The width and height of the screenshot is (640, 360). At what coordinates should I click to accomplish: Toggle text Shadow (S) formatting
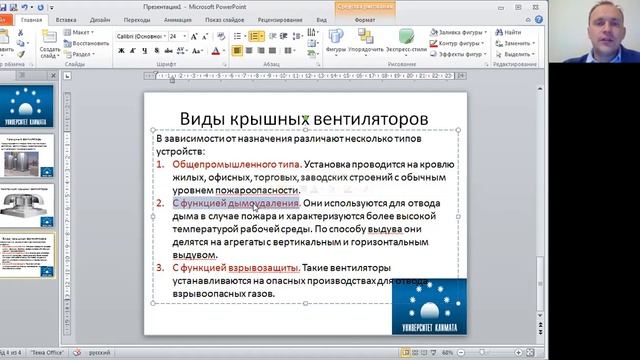pos(156,51)
